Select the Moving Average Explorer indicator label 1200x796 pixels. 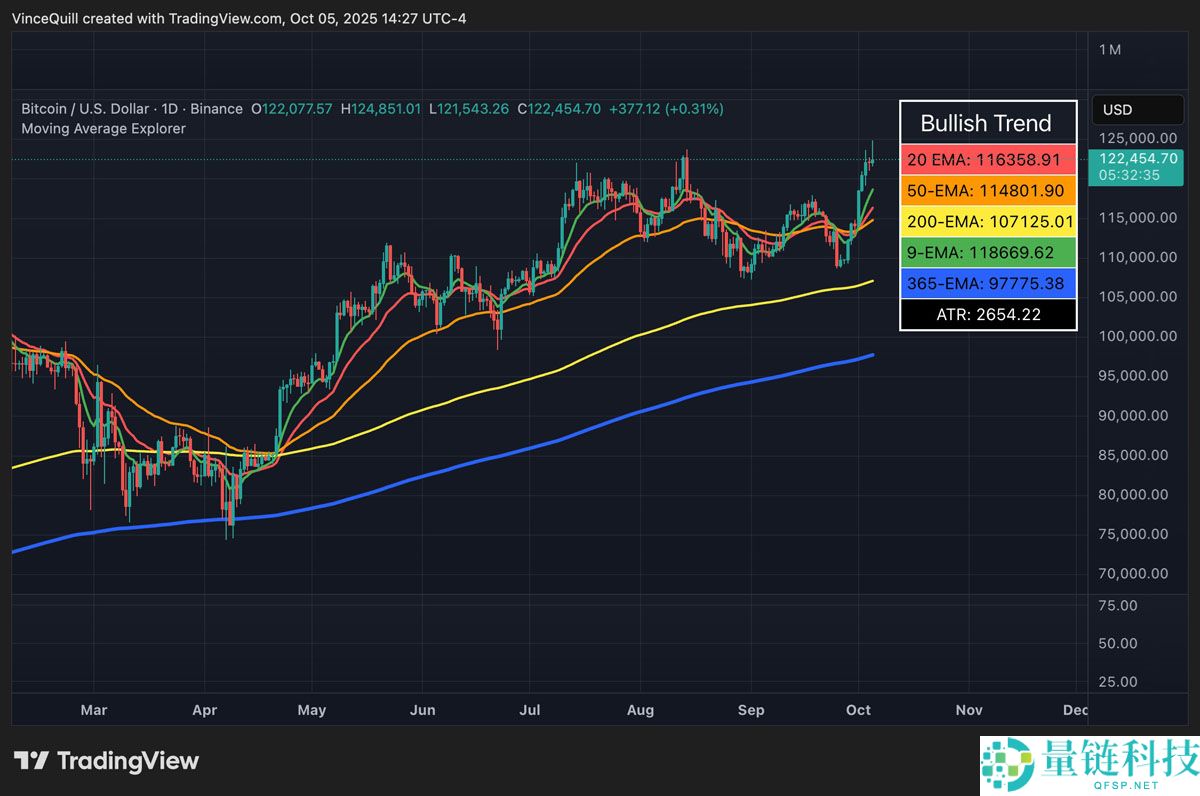103,128
